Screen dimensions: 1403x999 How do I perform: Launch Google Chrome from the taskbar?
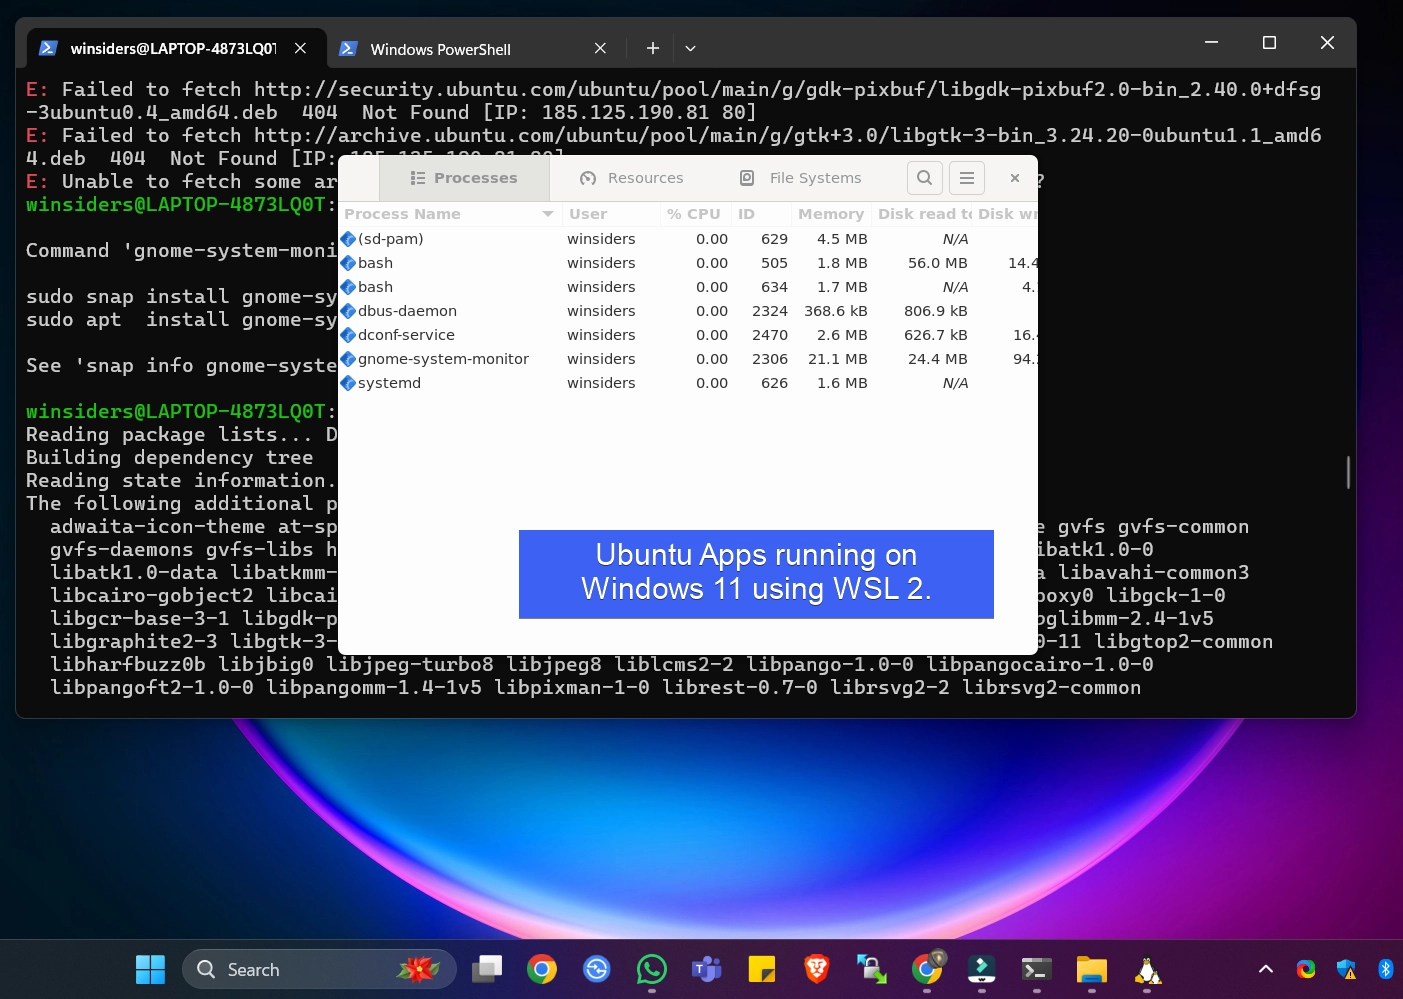[542, 969]
